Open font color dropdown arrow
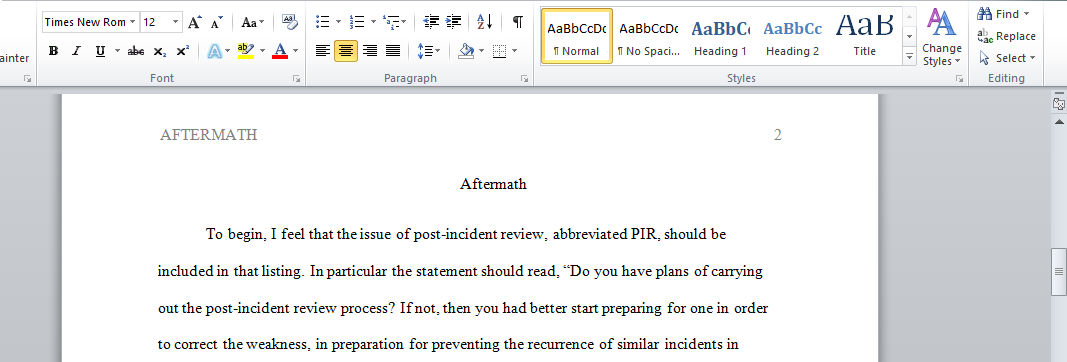This screenshot has height=362, width=1067. coord(295,50)
